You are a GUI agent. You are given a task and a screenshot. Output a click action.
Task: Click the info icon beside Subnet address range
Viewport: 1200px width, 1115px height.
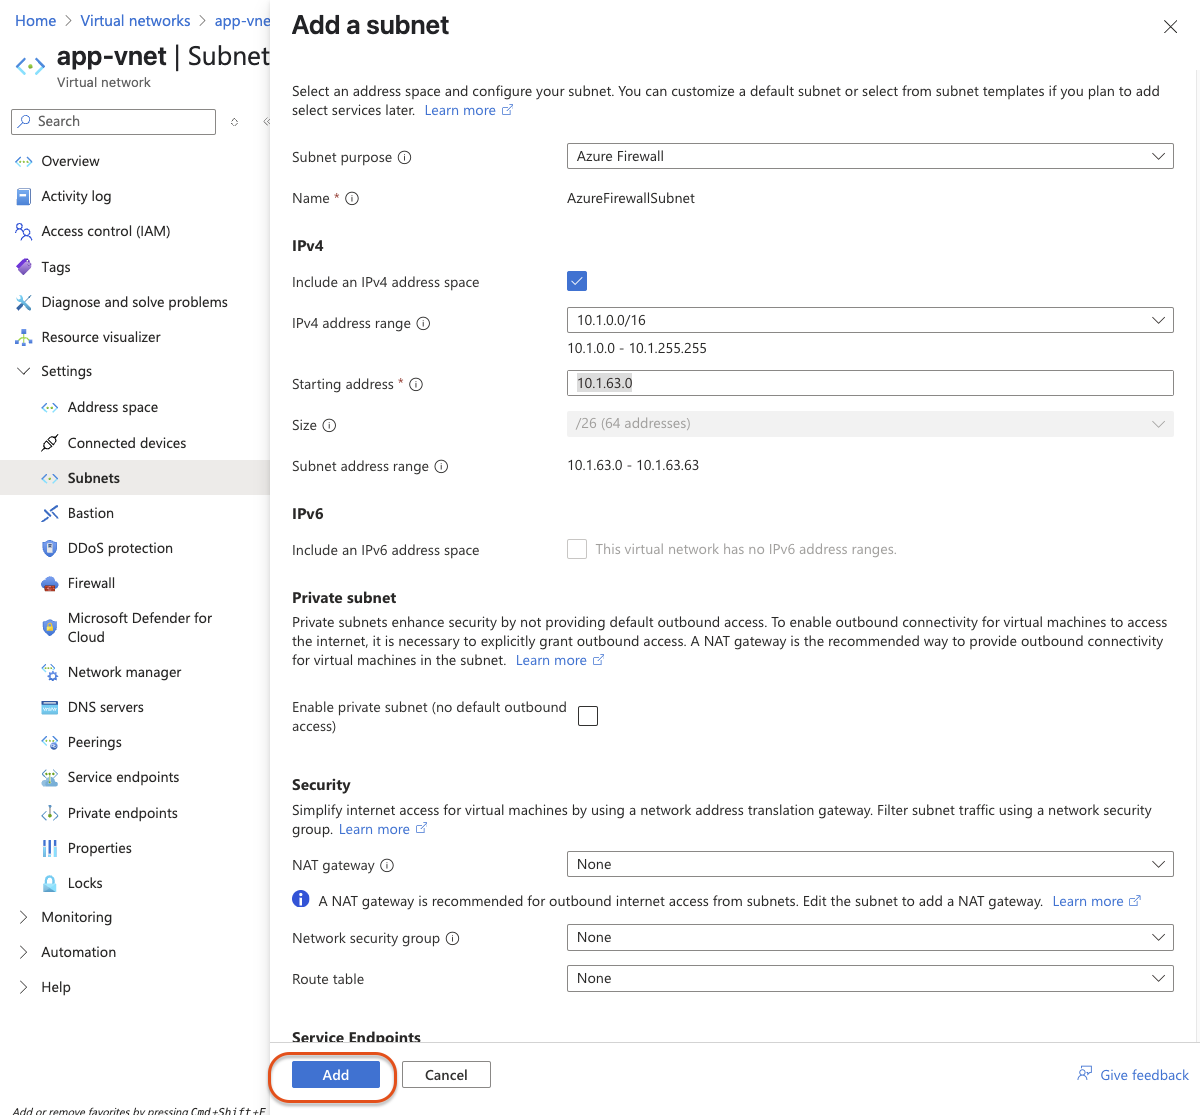coord(442,466)
